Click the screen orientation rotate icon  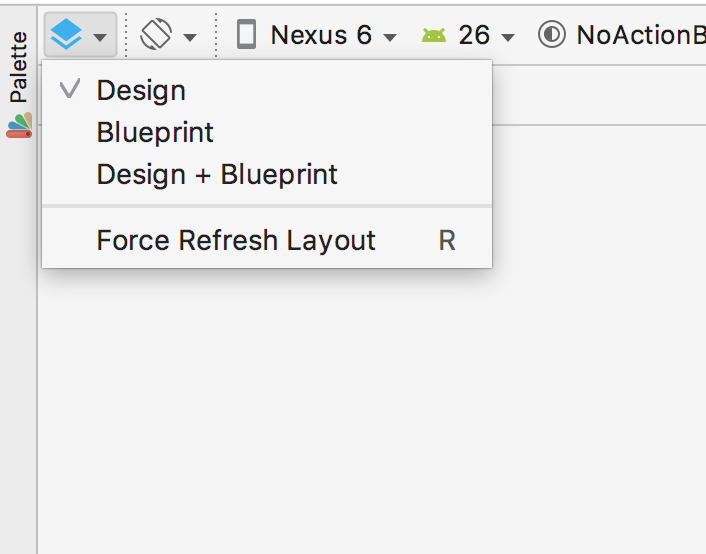coord(156,34)
